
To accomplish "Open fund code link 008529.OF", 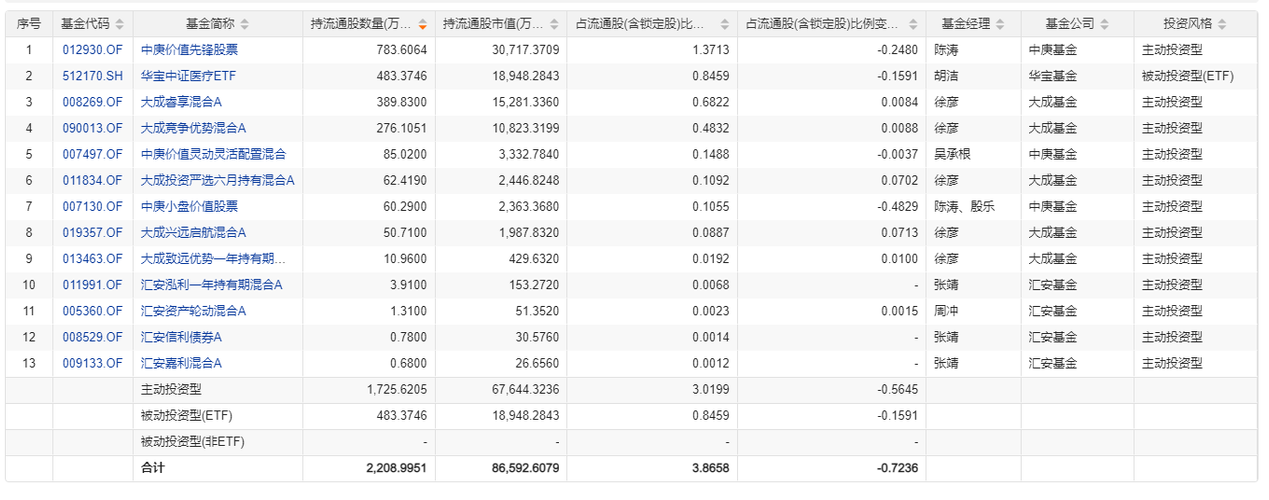I will pos(92,337).
